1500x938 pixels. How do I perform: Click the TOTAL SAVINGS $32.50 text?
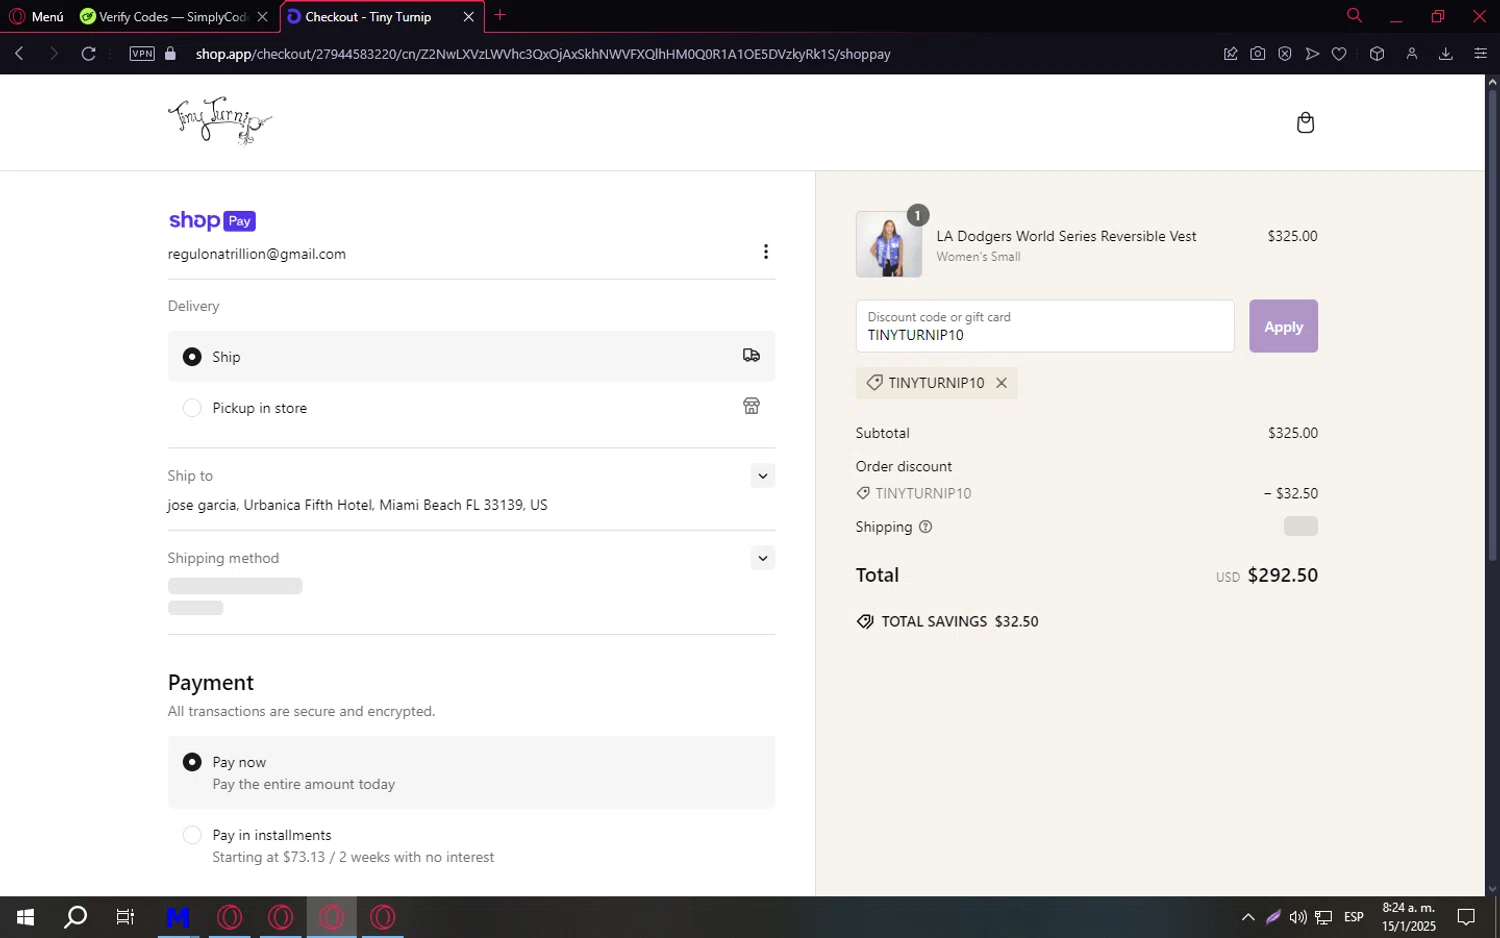[x=960, y=621]
